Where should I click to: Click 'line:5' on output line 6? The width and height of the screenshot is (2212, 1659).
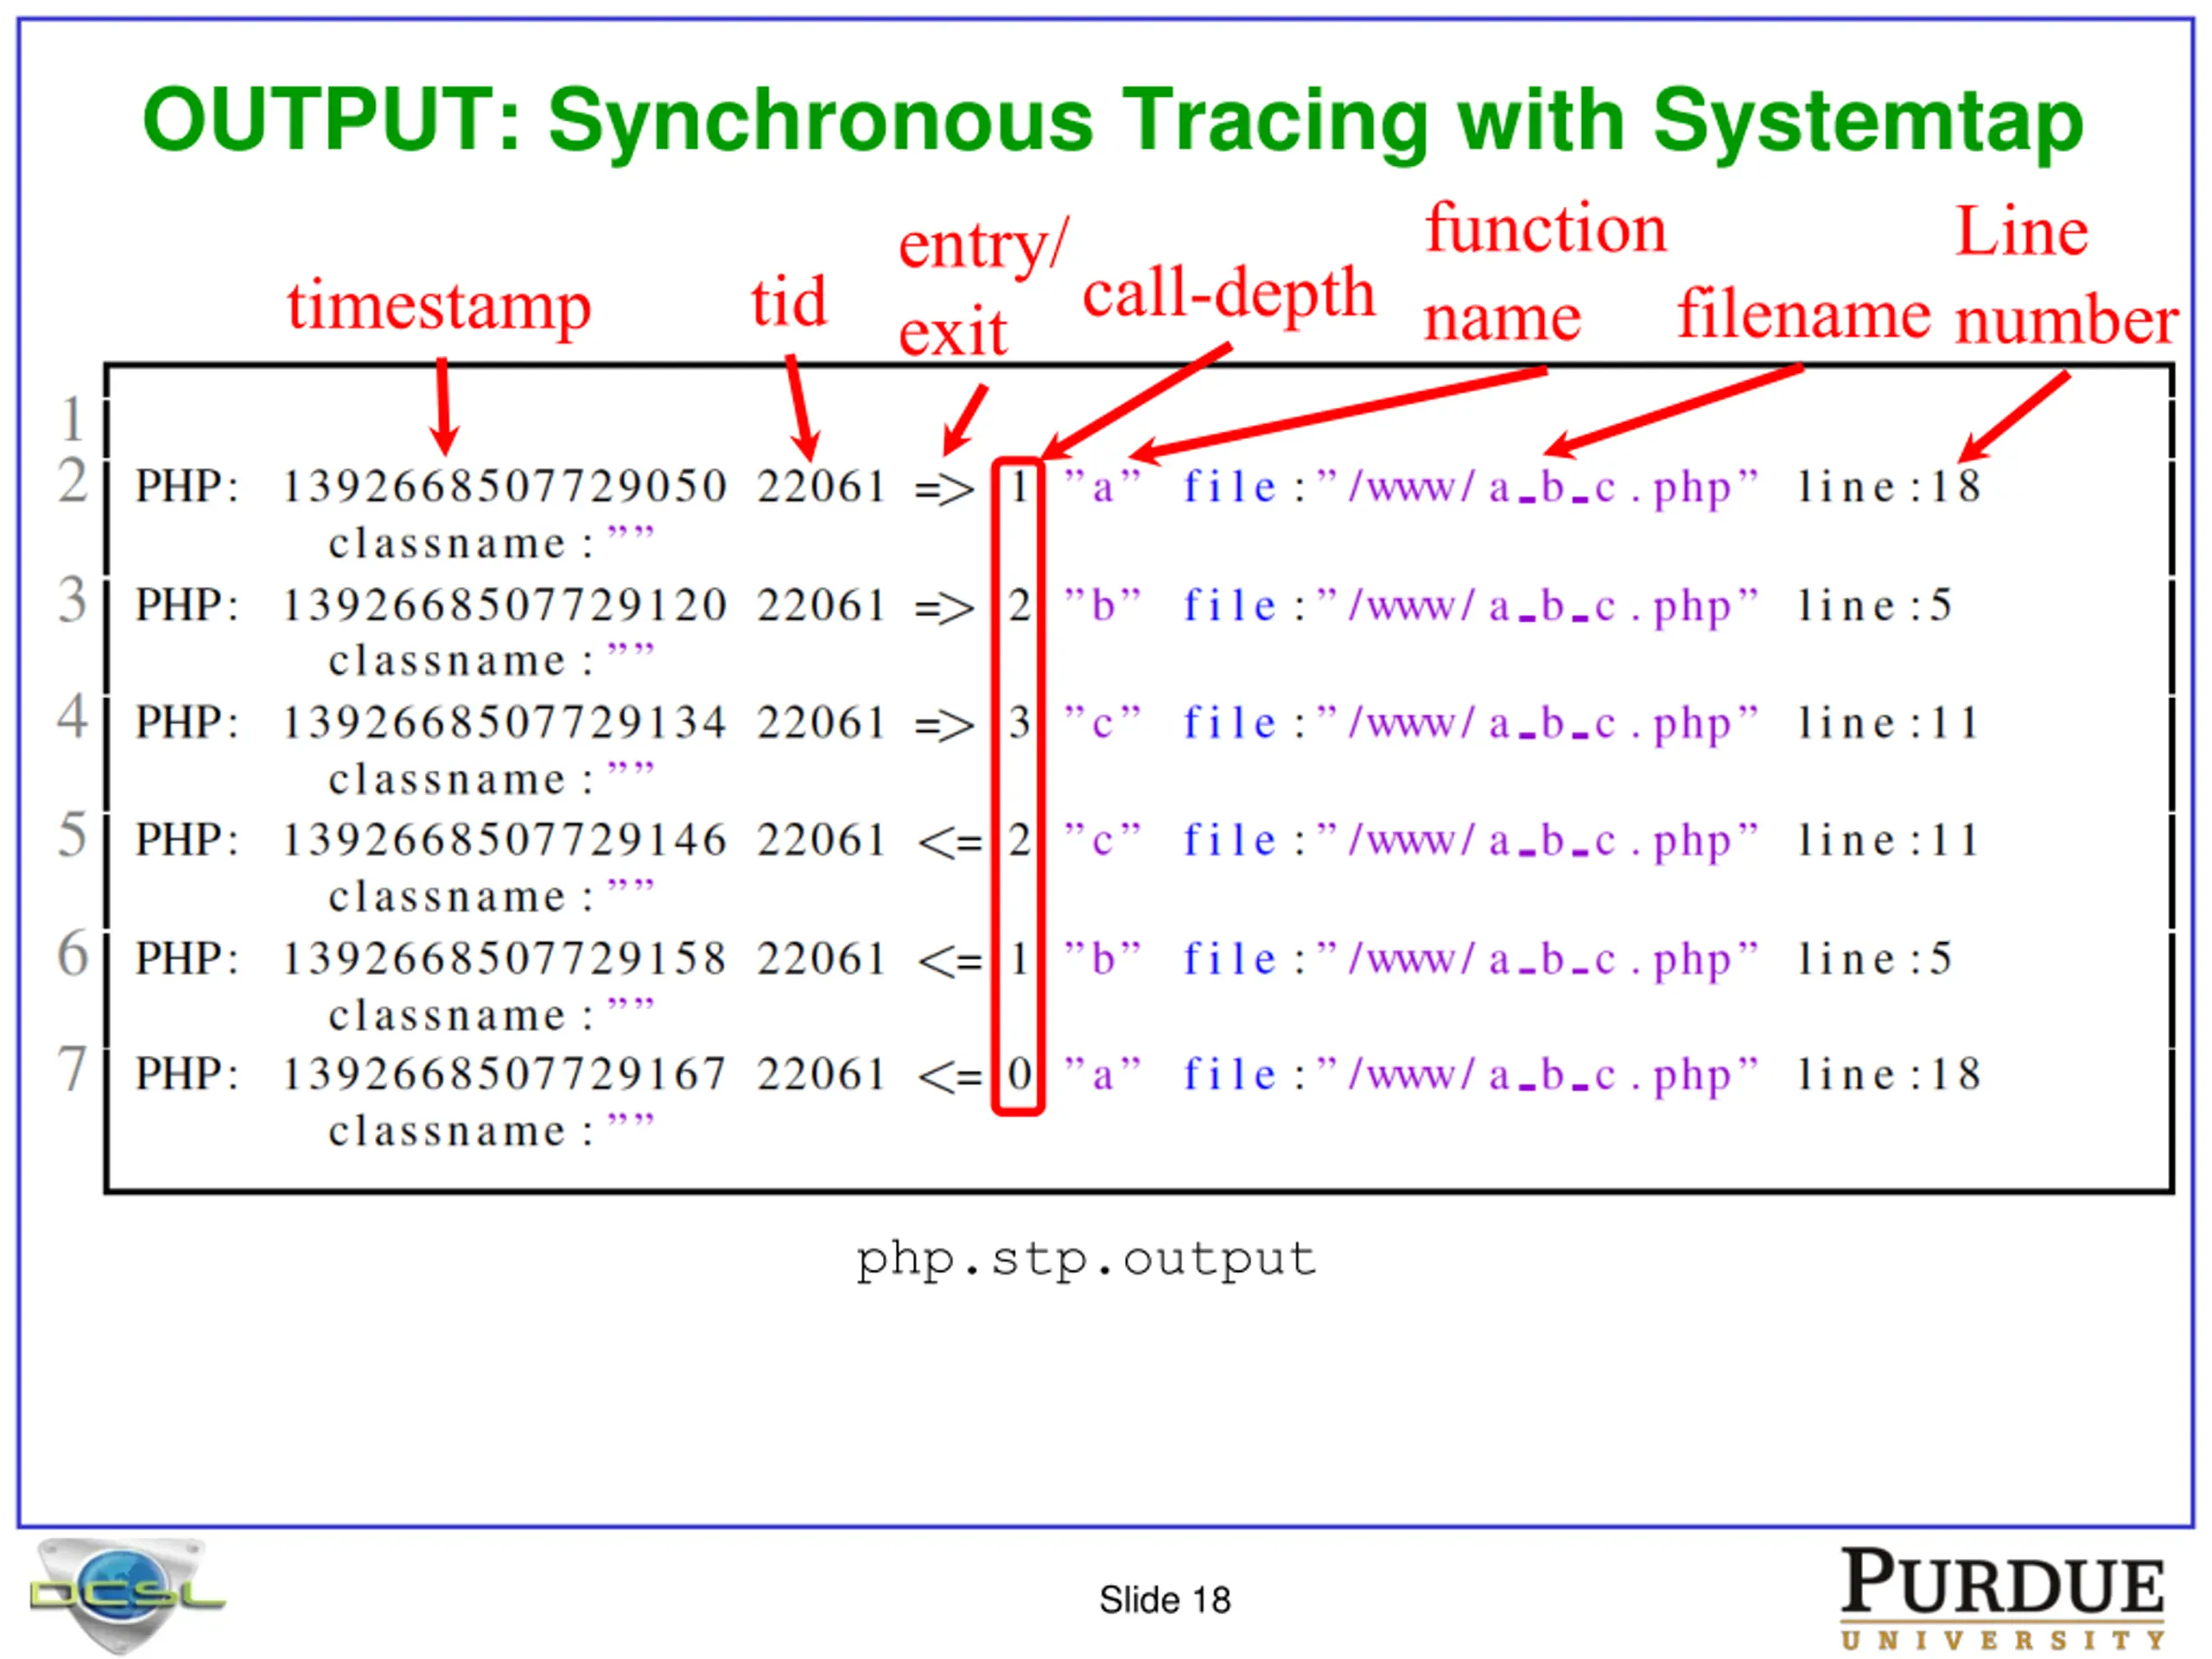pos(1875,958)
